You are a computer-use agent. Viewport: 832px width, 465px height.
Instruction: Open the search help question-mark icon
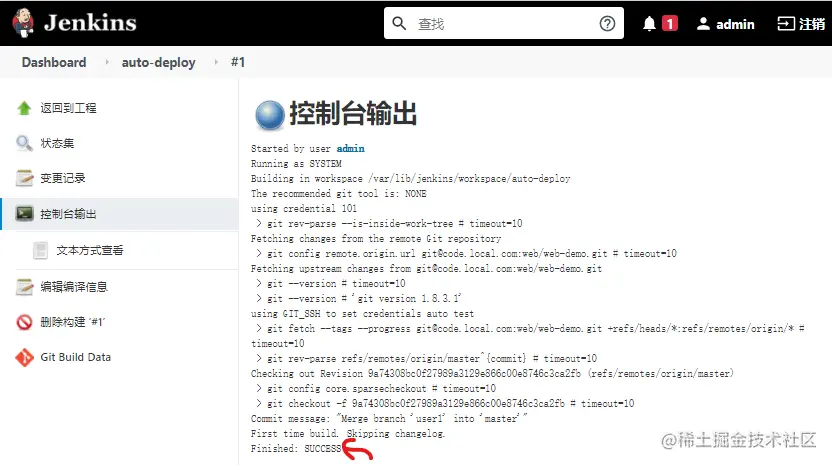coord(607,23)
